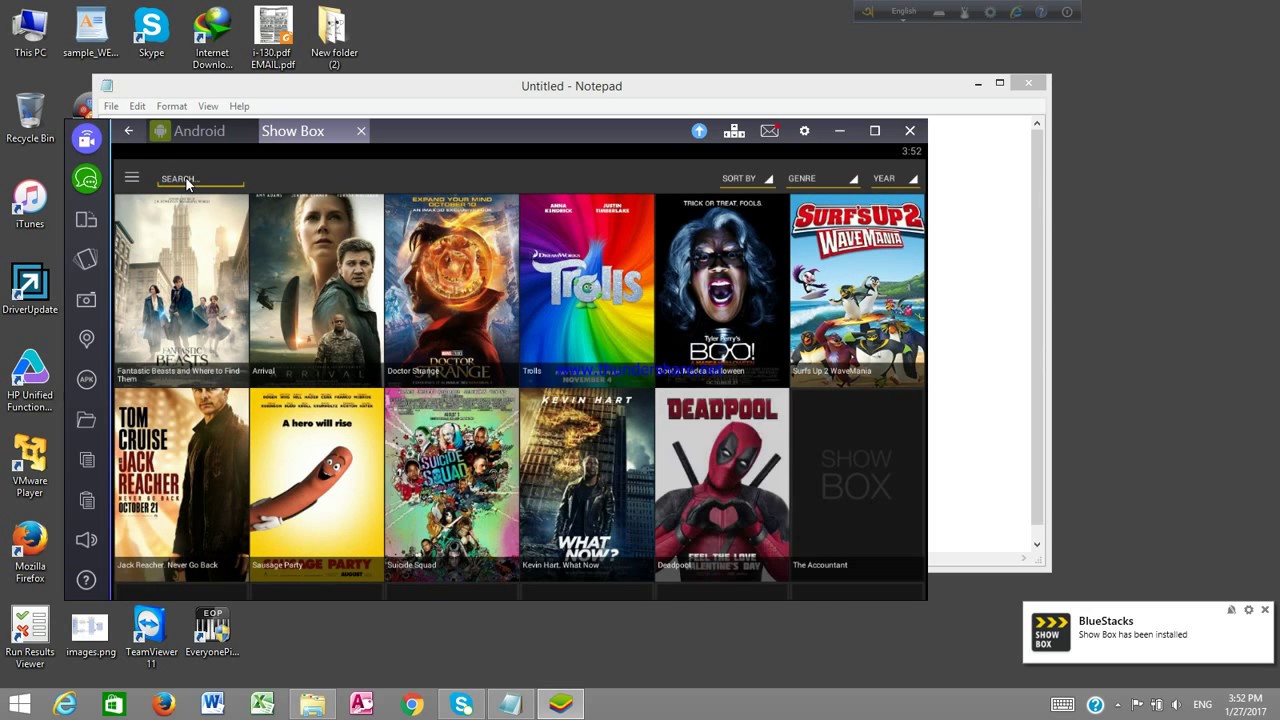The height and width of the screenshot is (720, 1280).
Task: Select the iTunes desktop icon
Action: [30, 205]
